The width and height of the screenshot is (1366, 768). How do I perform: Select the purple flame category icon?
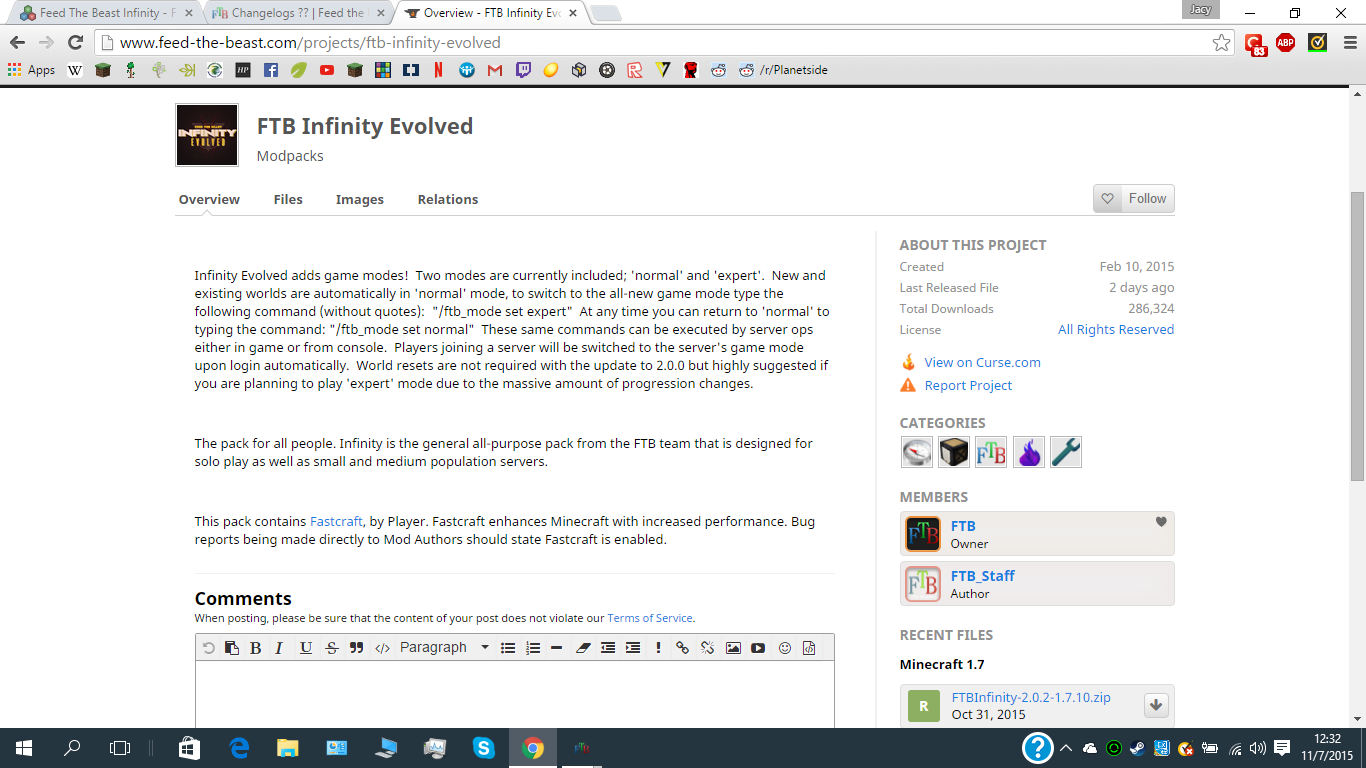tap(1028, 452)
